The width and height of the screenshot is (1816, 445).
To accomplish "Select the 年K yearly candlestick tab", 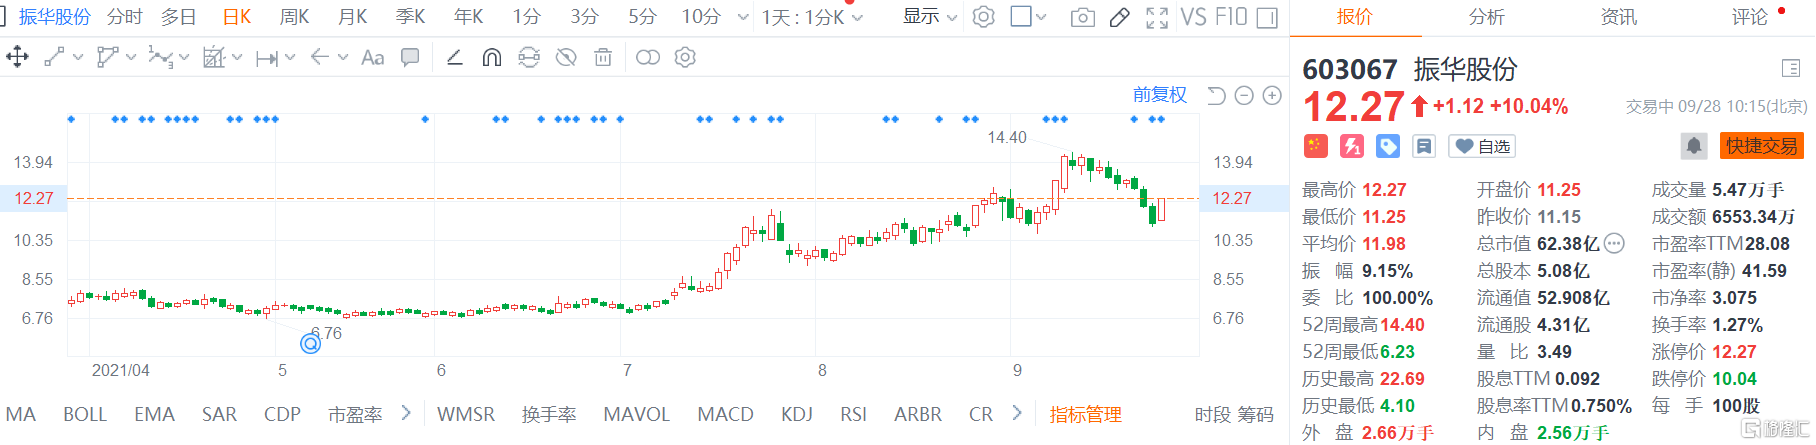I will 468,17.
